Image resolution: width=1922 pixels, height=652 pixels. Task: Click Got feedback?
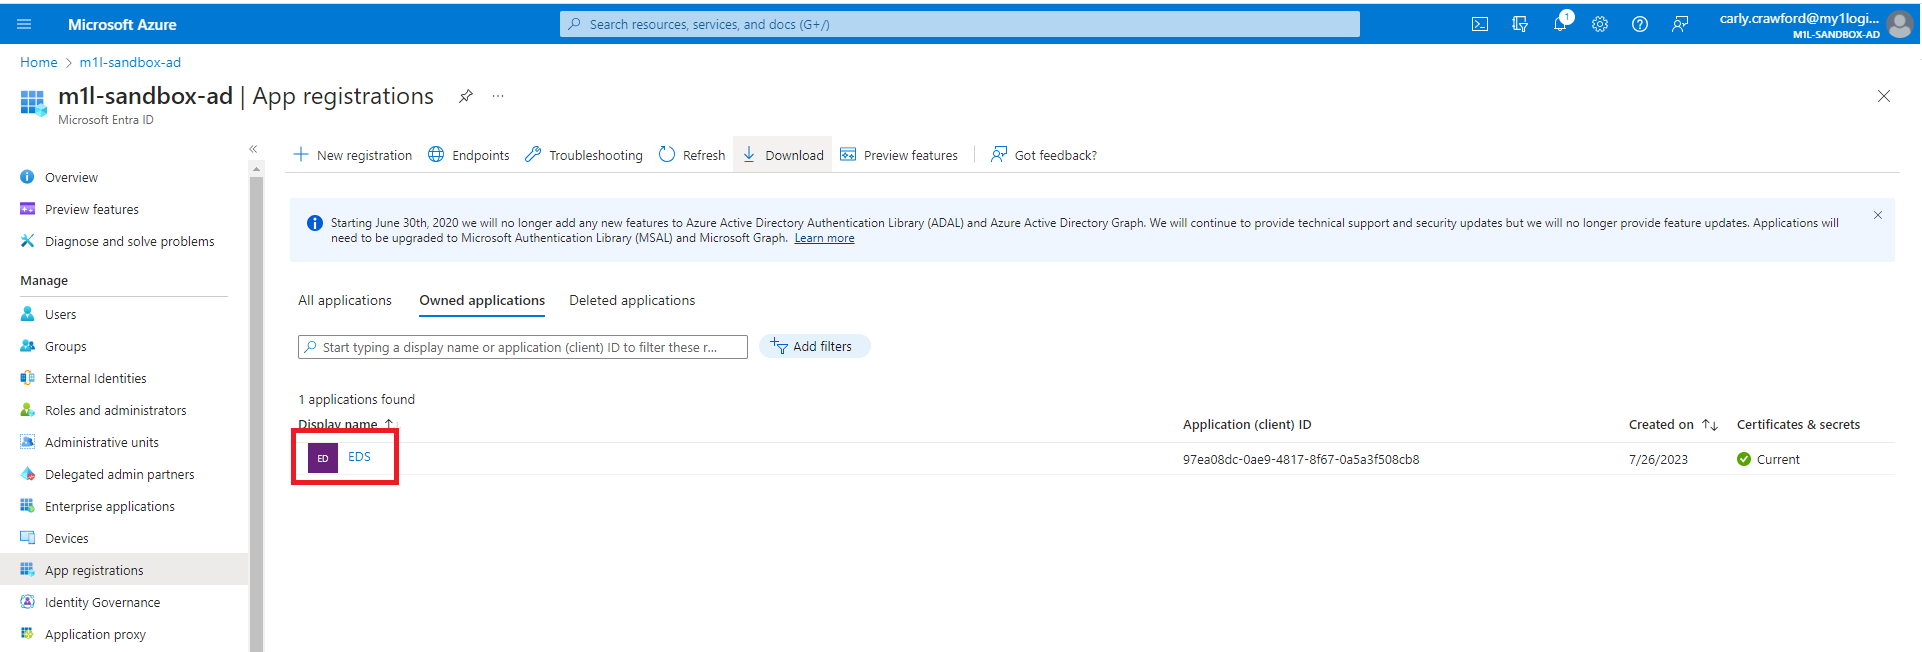[1043, 155]
